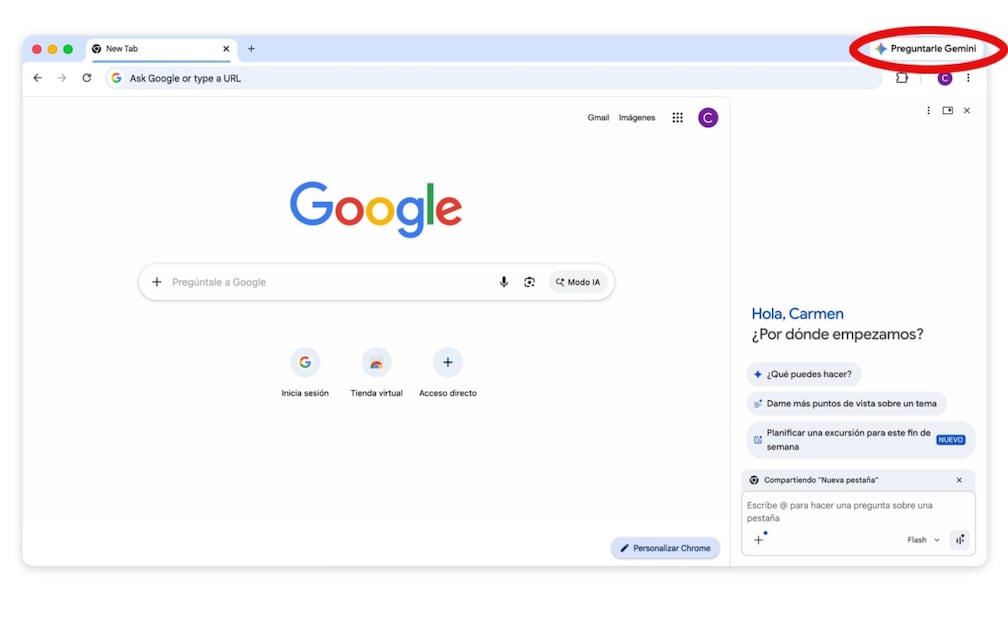Dismiss Compartiendo "Nueva pestaña" chip
Screen dimensions: 1008x620
click(x=959, y=480)
